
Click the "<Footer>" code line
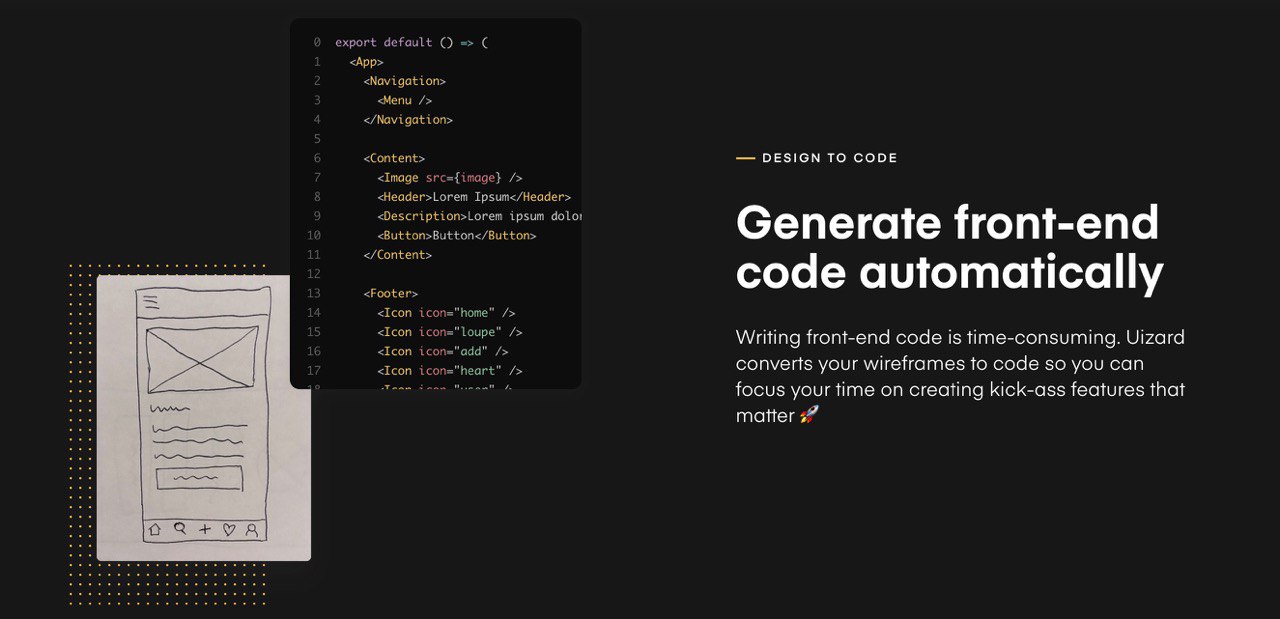[x=391, y=293]
